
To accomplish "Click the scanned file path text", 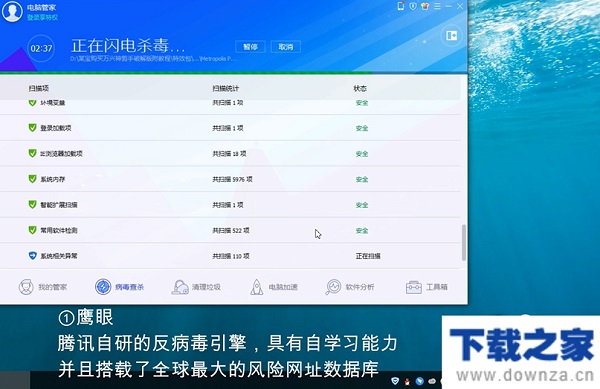I will (153, 59).
